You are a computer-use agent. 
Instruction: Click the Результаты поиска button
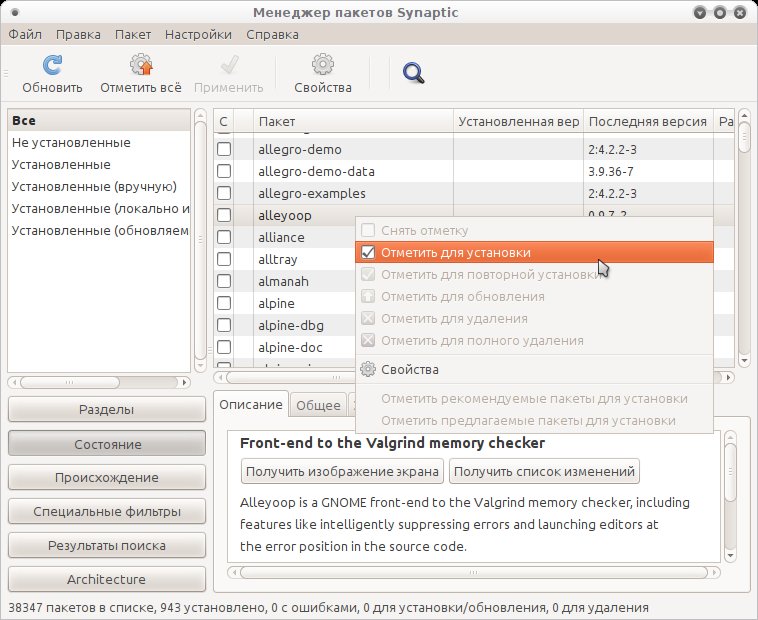[x=107, y=545]
